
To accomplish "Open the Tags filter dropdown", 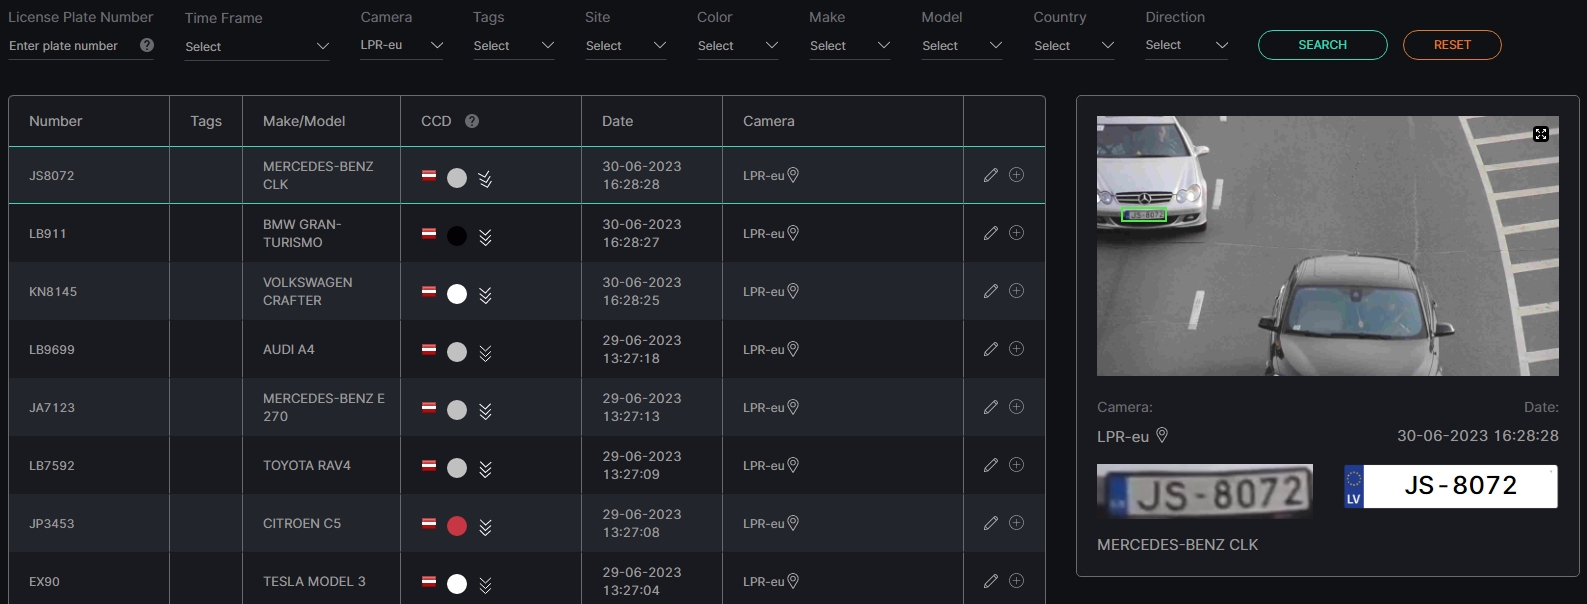I will pyautogui.click(x=514, y=46).
